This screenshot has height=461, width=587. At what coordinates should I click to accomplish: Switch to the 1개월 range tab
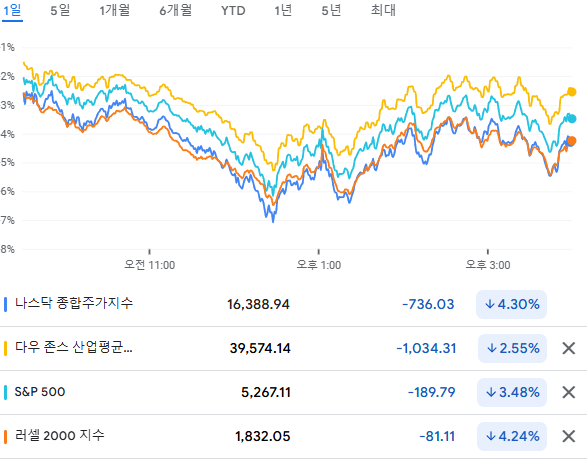click(x=115, y=10)
